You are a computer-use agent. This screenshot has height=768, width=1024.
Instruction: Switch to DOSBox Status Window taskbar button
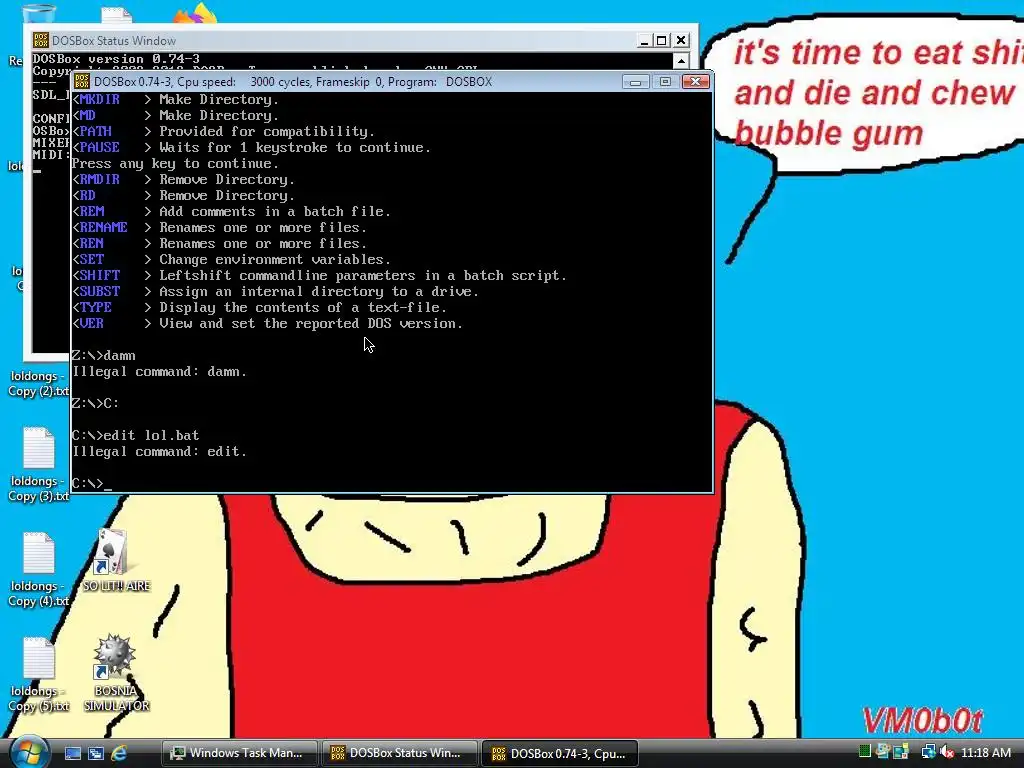[x=399, y=753]
